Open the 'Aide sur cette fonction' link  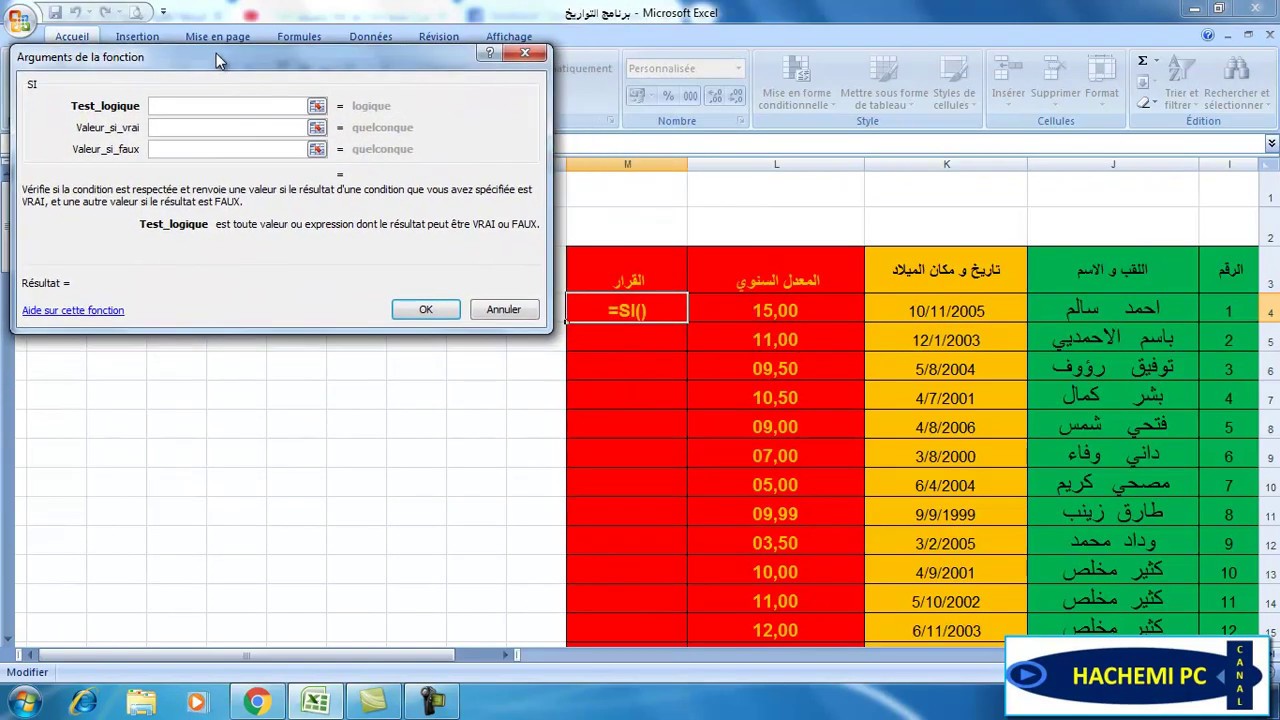click(x=73, y=310)
